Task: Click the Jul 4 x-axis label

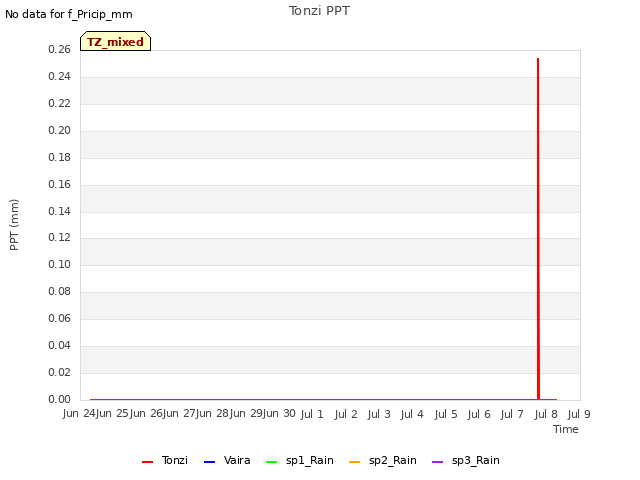Action: (412, 414)
